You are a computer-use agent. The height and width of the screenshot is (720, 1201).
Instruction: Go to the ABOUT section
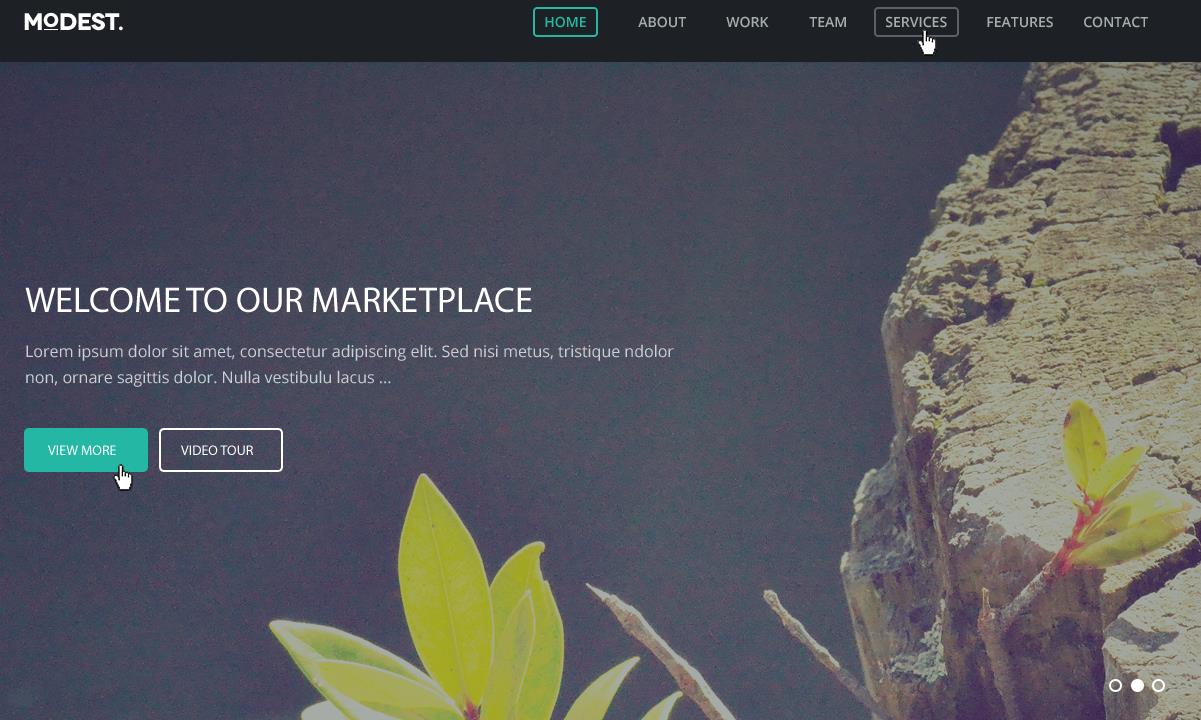pyautogui.click(x=662, y=22)
